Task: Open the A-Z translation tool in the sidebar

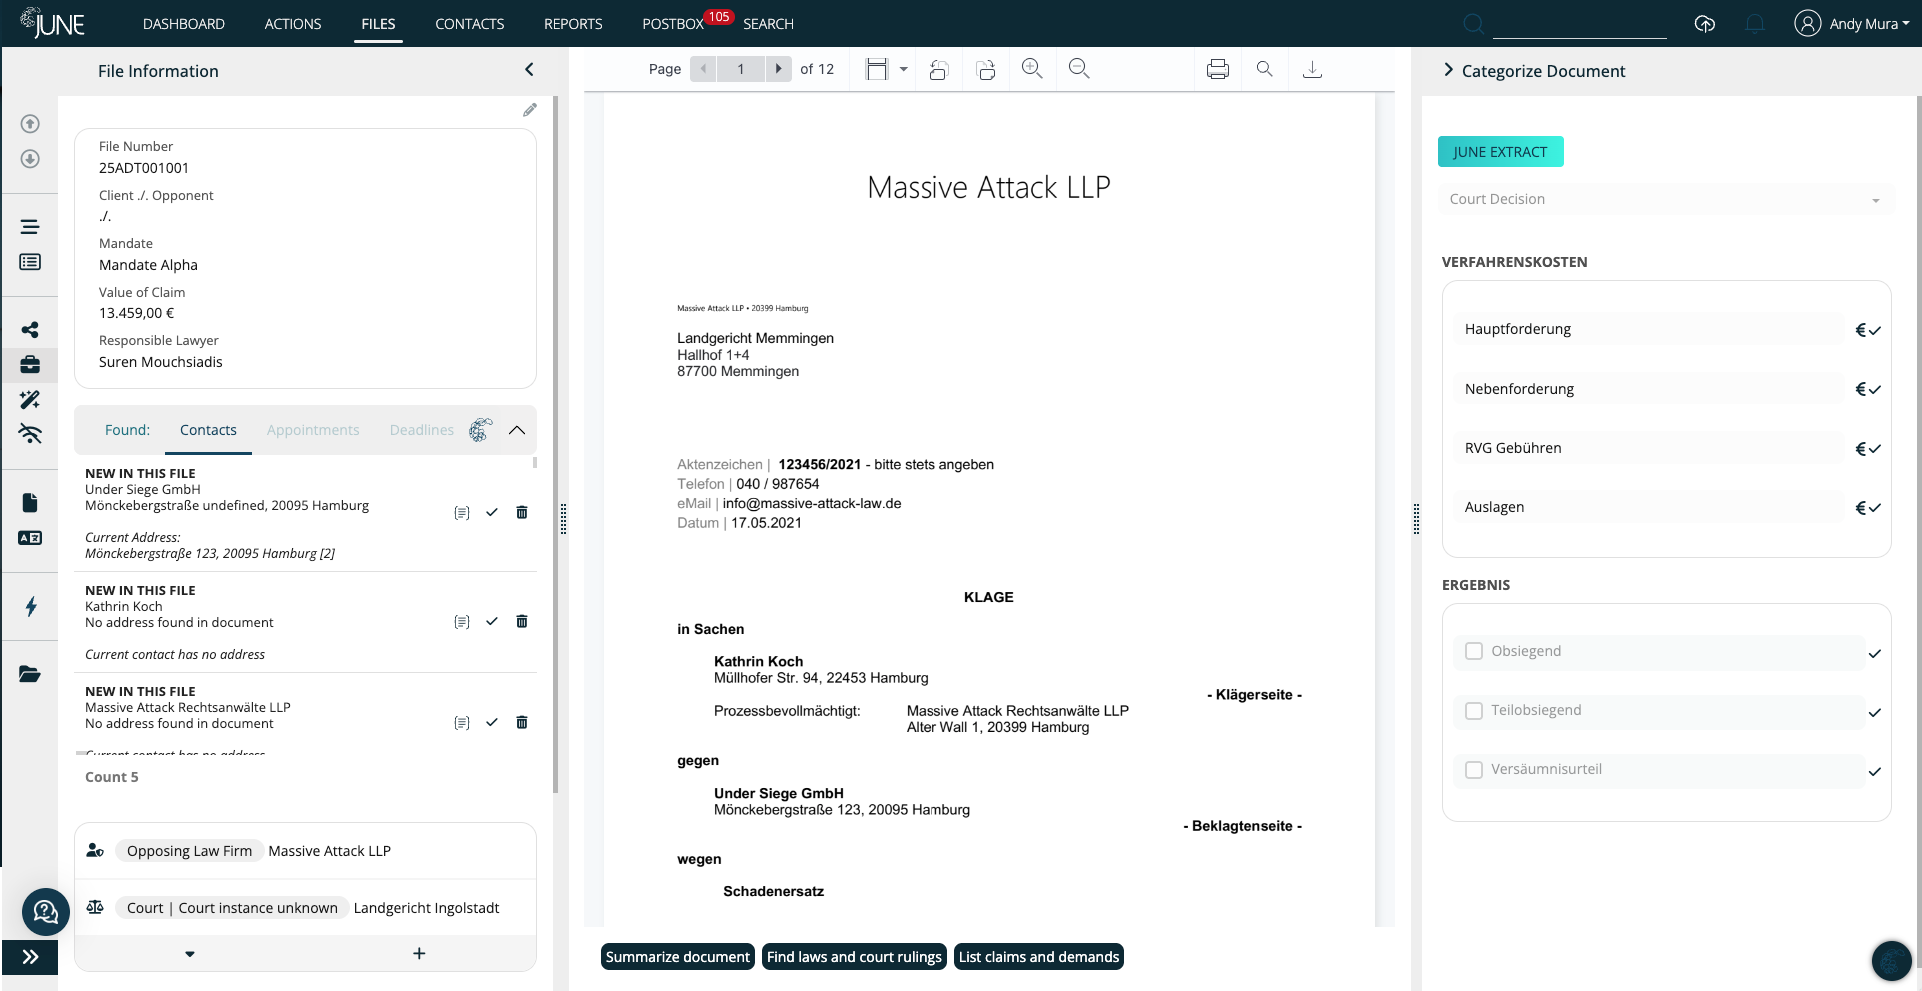Action: [x=30, y=538]
